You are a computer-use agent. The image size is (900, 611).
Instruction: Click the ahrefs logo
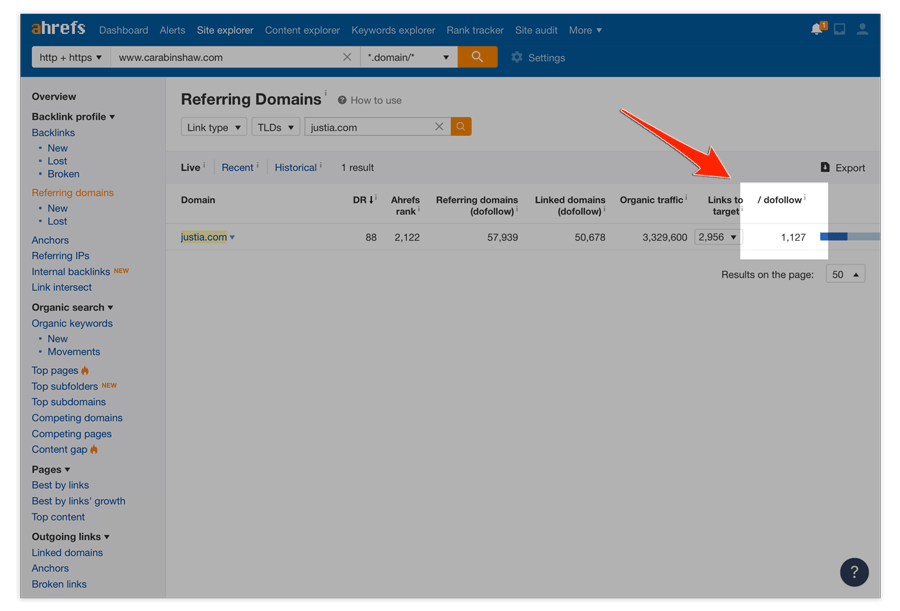[58, 28]
